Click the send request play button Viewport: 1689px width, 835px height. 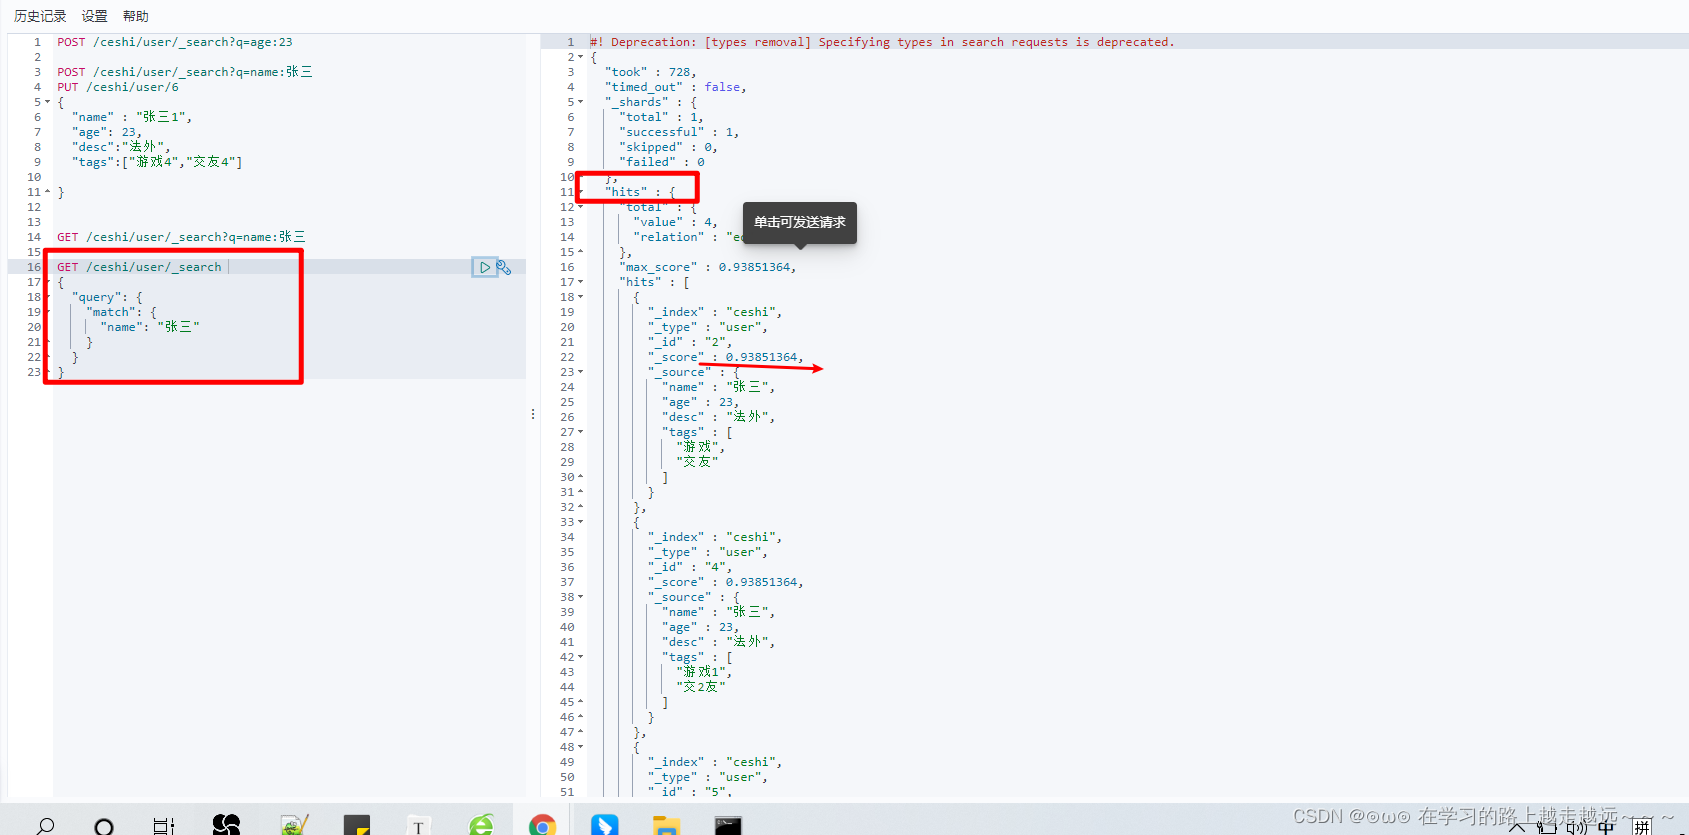[x=484, y=267]
